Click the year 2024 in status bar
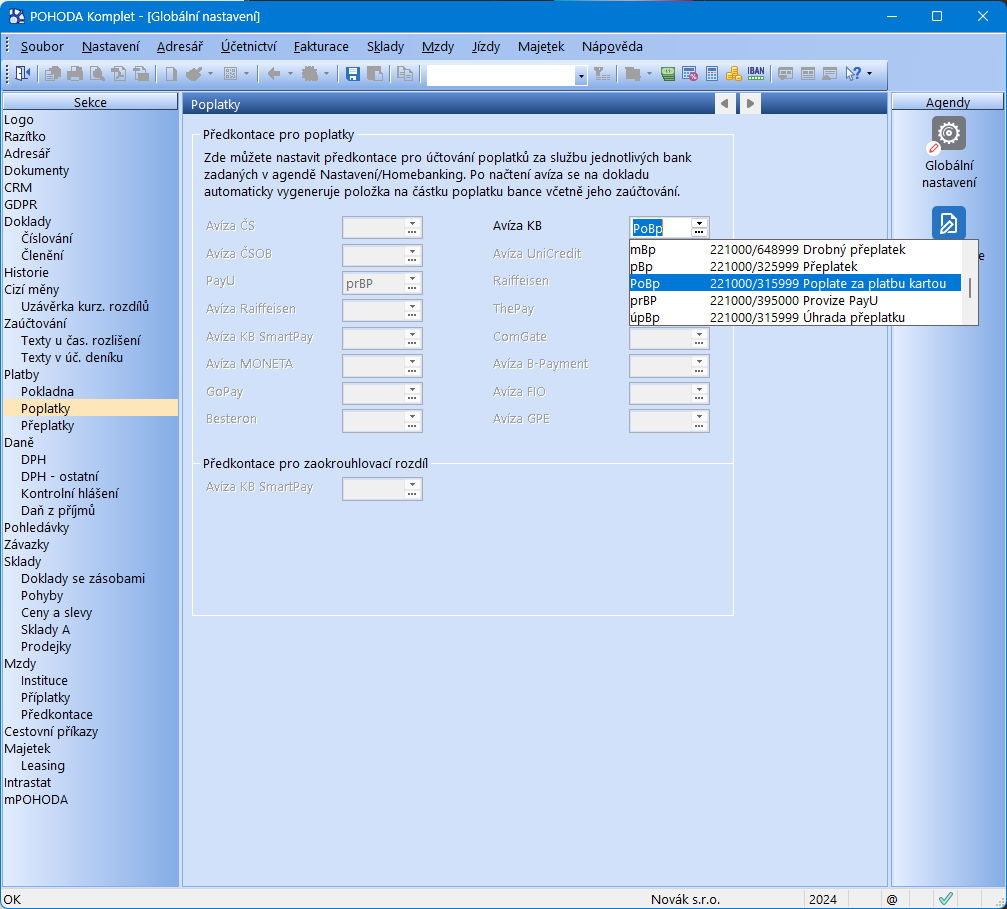This screenshot has width=1007, height=909. pos(823,899)
